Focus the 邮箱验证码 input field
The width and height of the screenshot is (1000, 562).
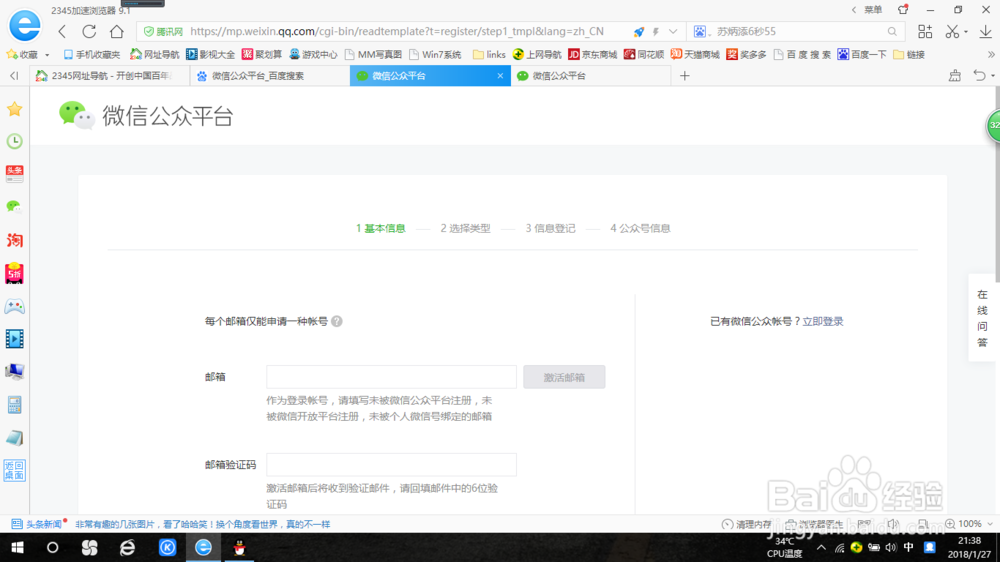click(392, 465)
